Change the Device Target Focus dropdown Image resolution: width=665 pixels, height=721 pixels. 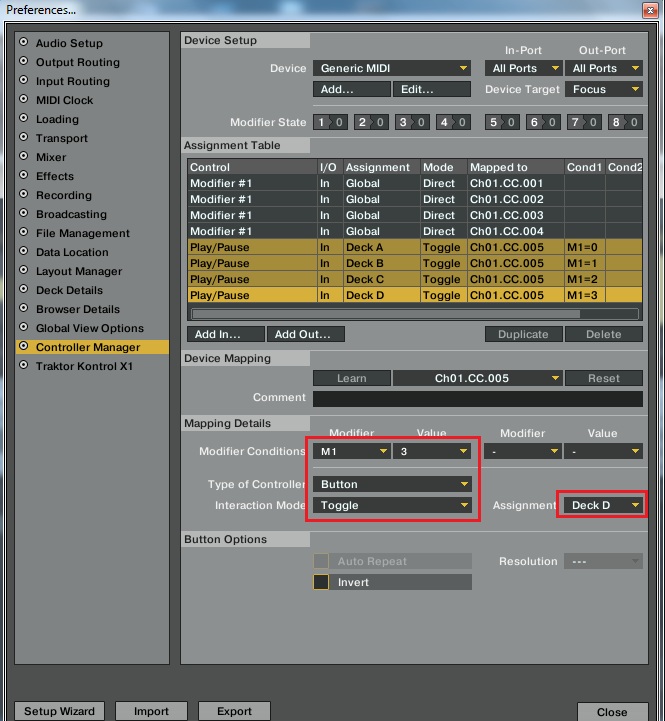[604, 89]
